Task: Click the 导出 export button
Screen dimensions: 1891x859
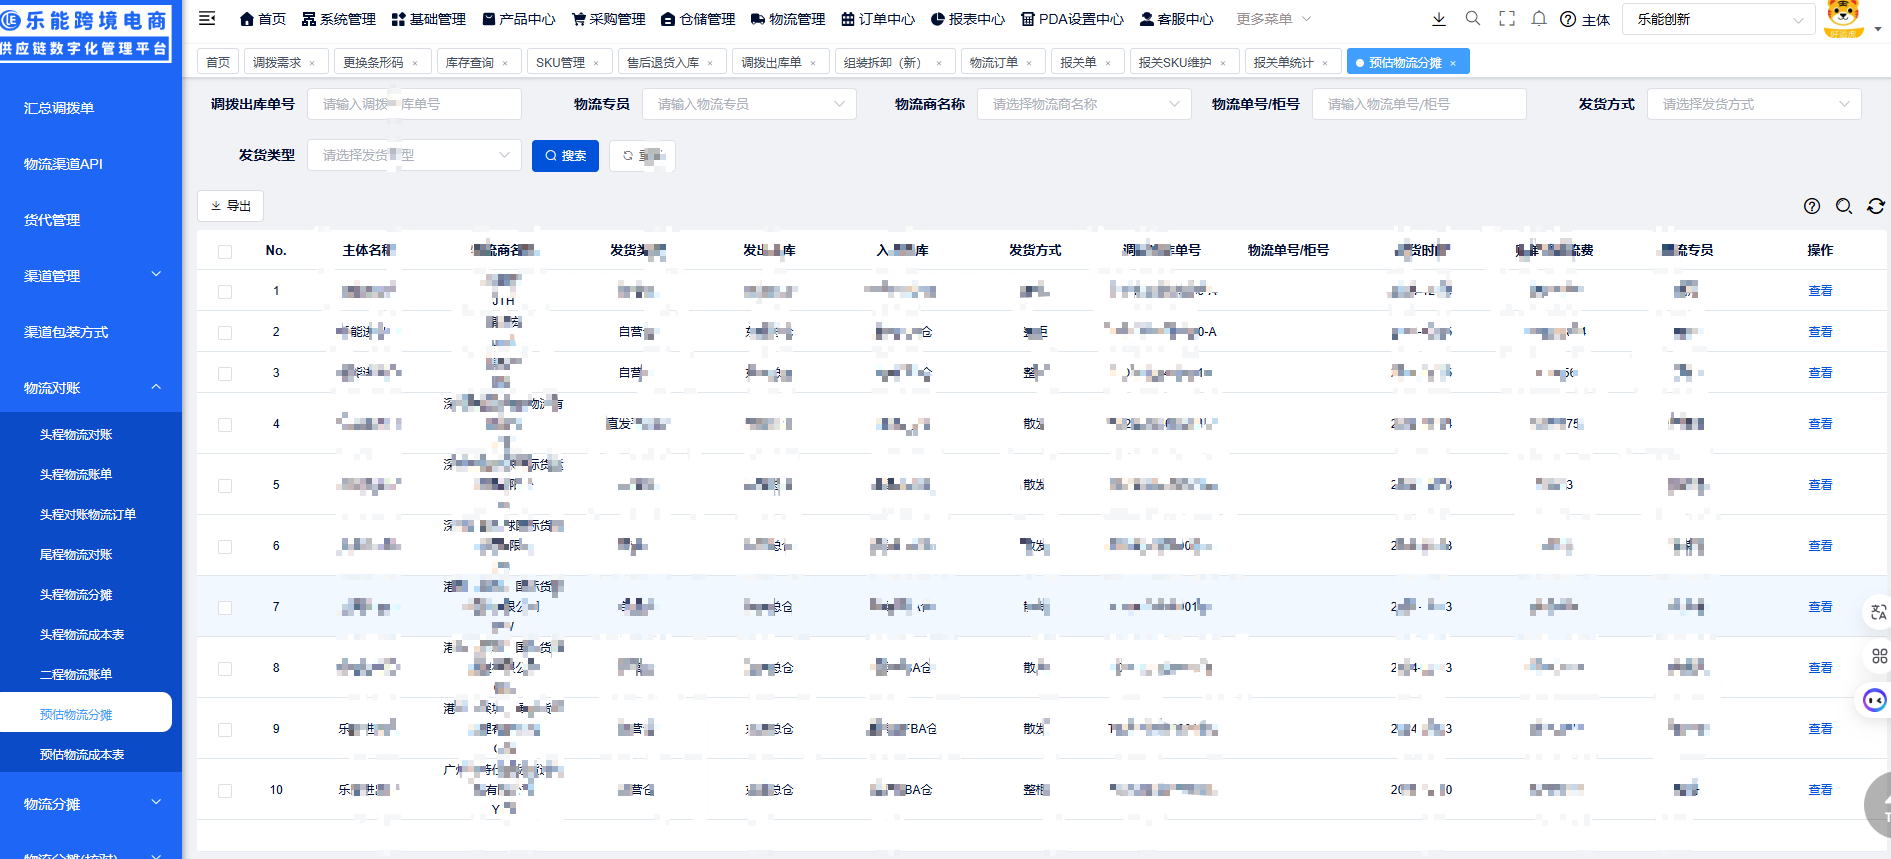Action: 230,206
